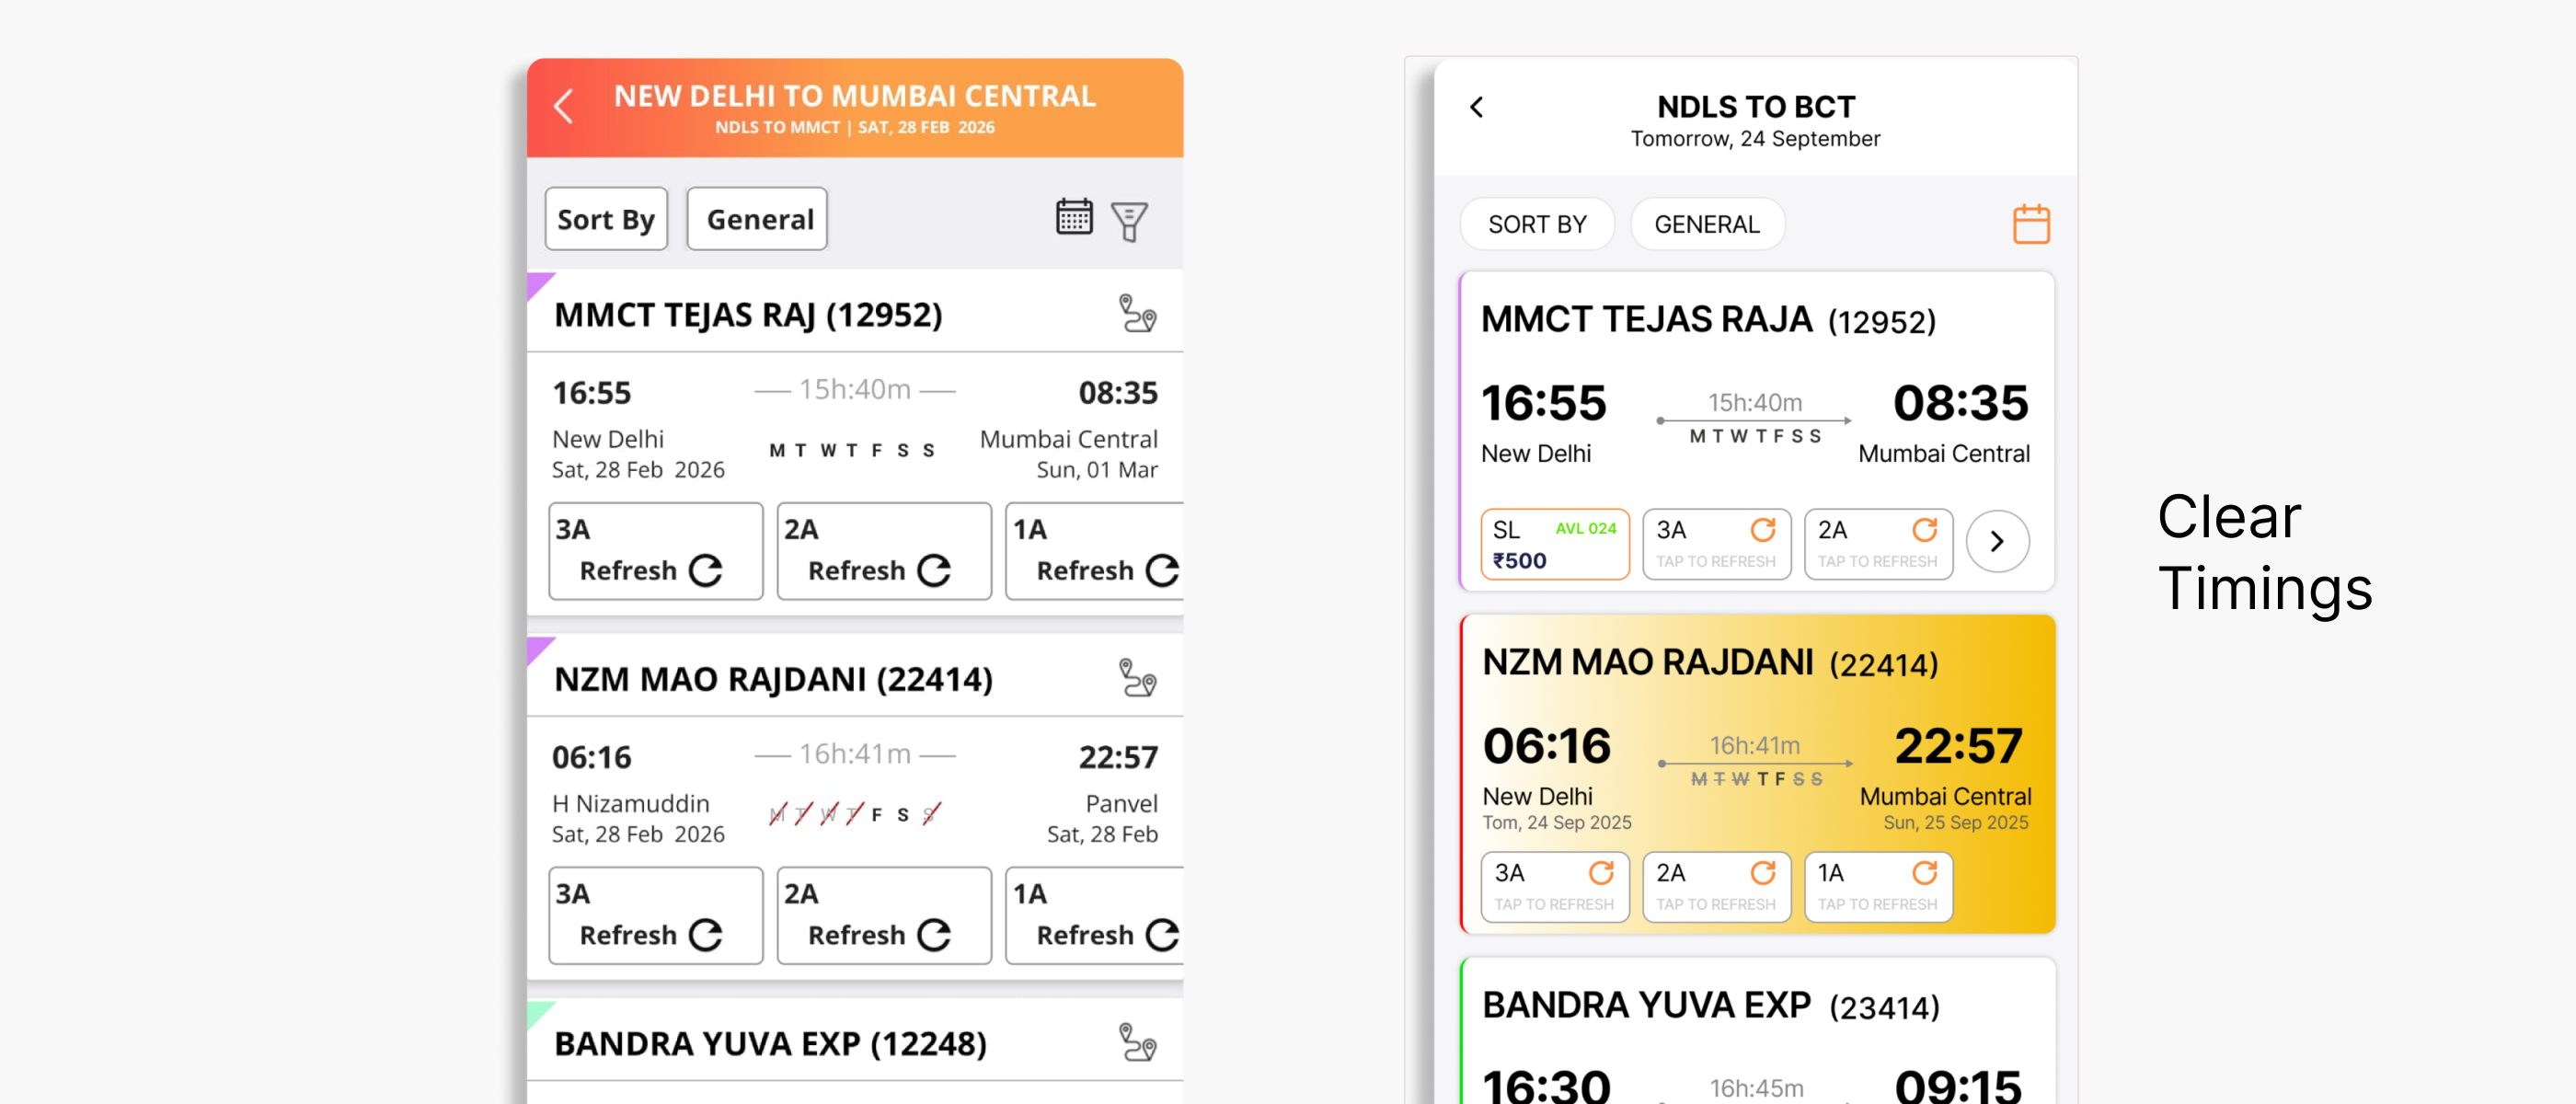Open the funnel filter icon

(x=1129, y=221)
